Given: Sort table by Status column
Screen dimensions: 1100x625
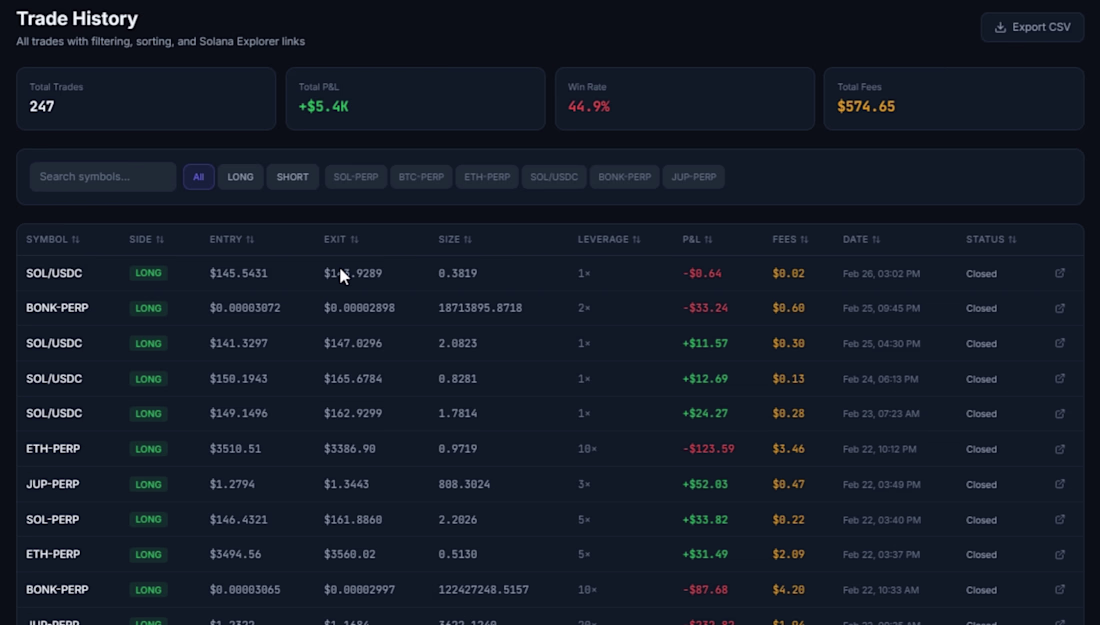Looking at the screenshot, I should (991, 239).
